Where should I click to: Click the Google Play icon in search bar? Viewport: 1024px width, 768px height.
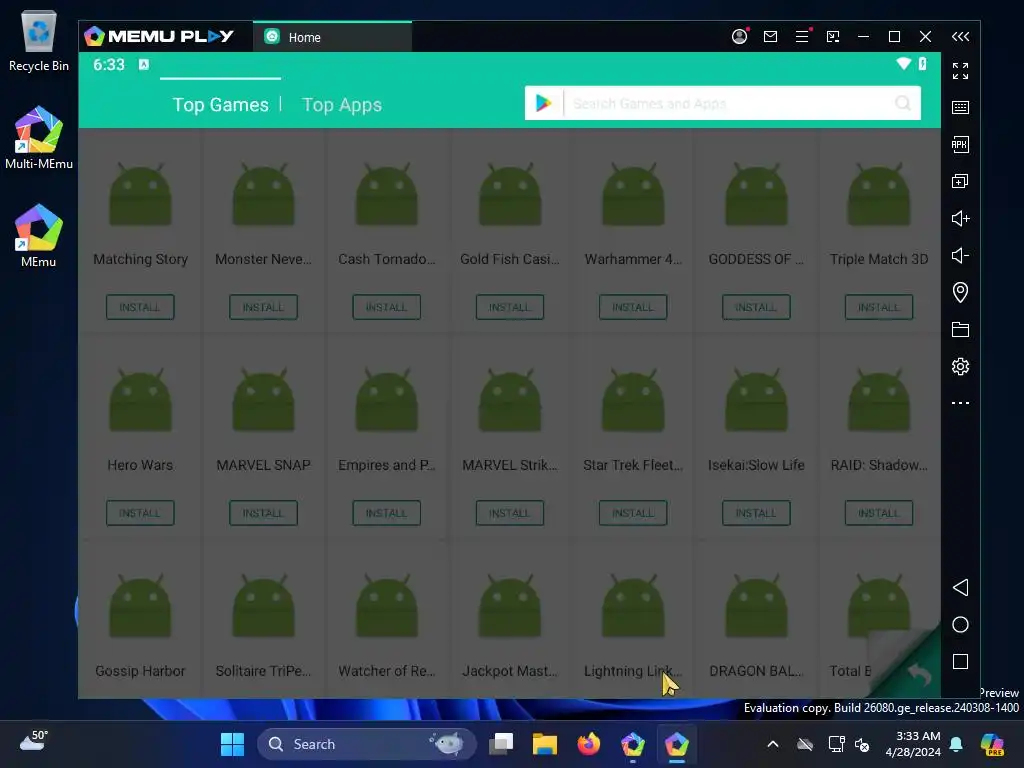tap(543, 103)
